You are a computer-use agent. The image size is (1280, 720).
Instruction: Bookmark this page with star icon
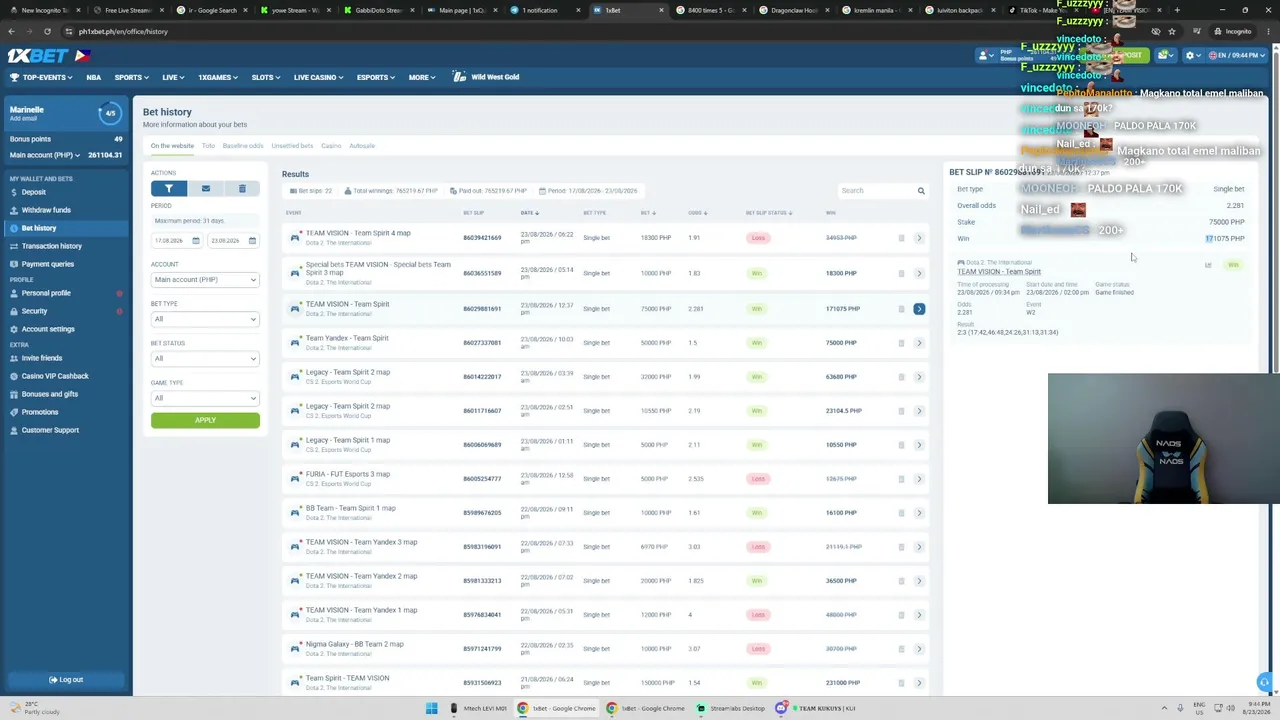[1172, 31]
